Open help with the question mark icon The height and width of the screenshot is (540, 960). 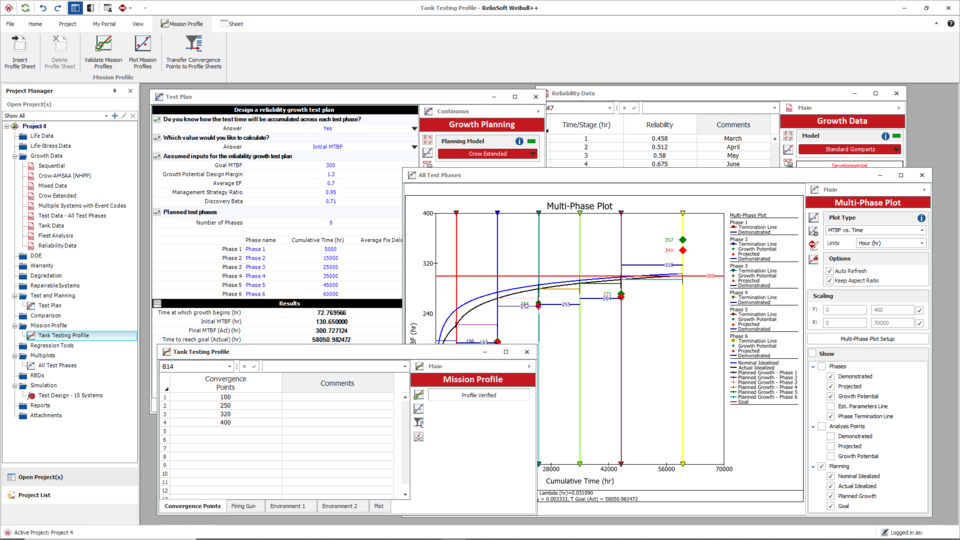click(950, 23)
